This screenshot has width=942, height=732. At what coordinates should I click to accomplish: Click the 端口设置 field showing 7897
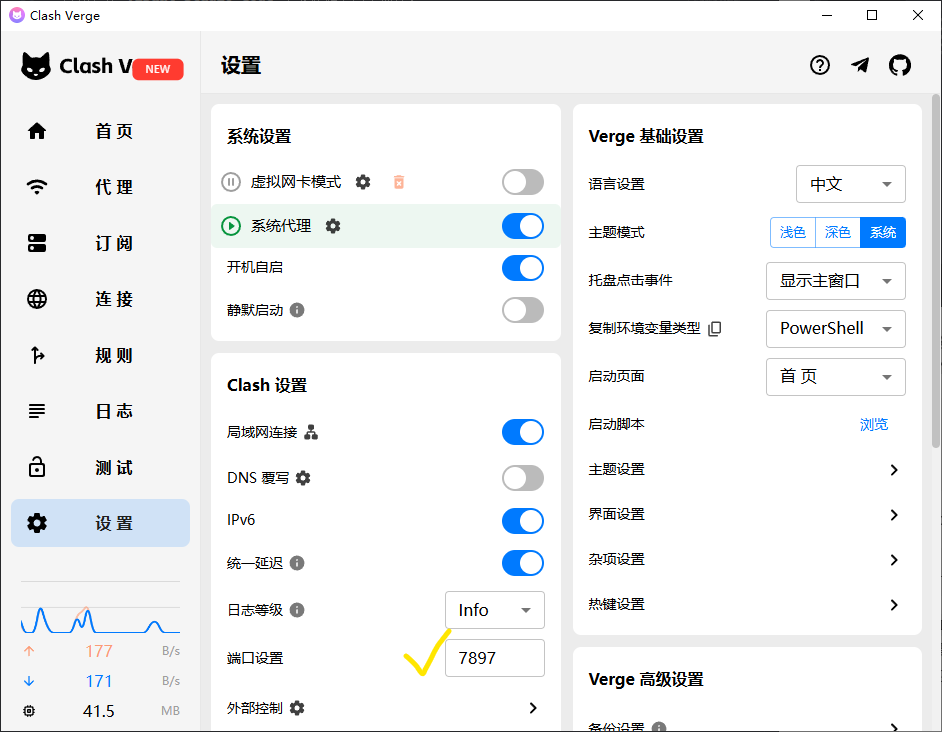(x=494, y=658)
